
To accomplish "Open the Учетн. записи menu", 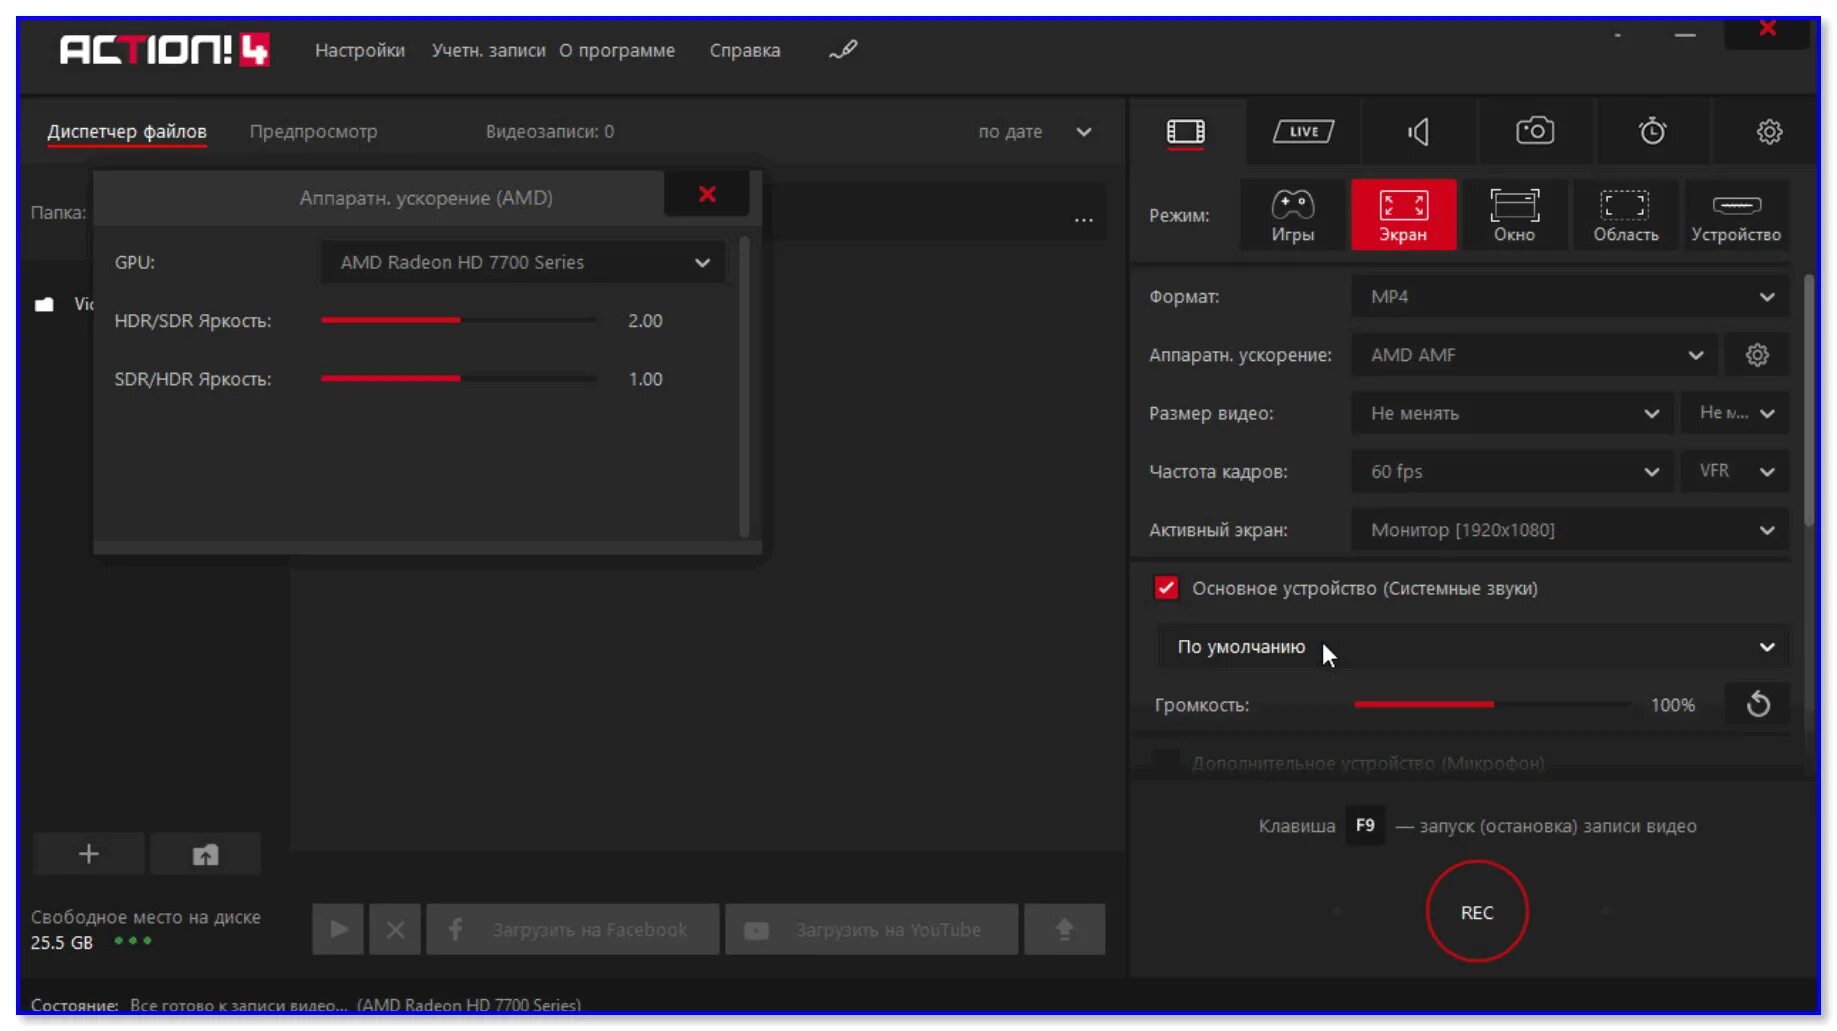I will [x=489, y=50].
